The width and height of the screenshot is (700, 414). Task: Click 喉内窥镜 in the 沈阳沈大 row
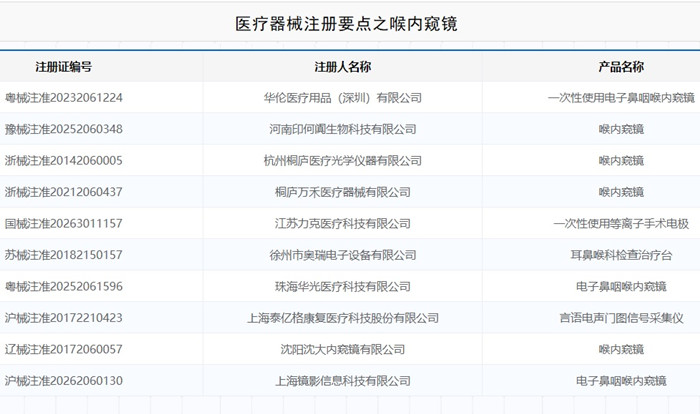click(x=621, y=349)
